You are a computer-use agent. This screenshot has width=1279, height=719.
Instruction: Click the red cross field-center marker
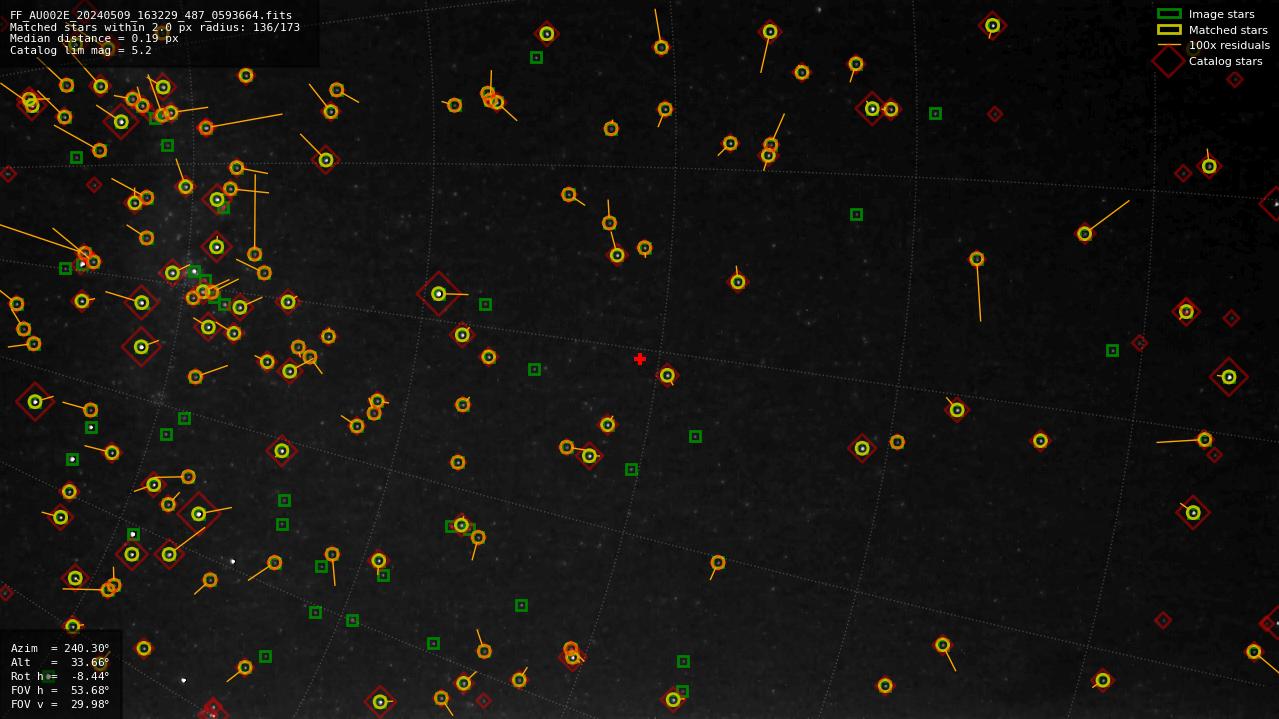640,359
